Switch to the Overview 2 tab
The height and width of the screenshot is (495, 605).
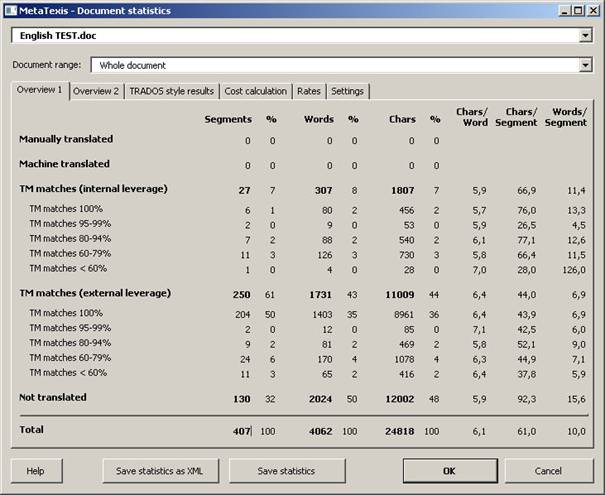pyautogui.click(x=96, y=91)
